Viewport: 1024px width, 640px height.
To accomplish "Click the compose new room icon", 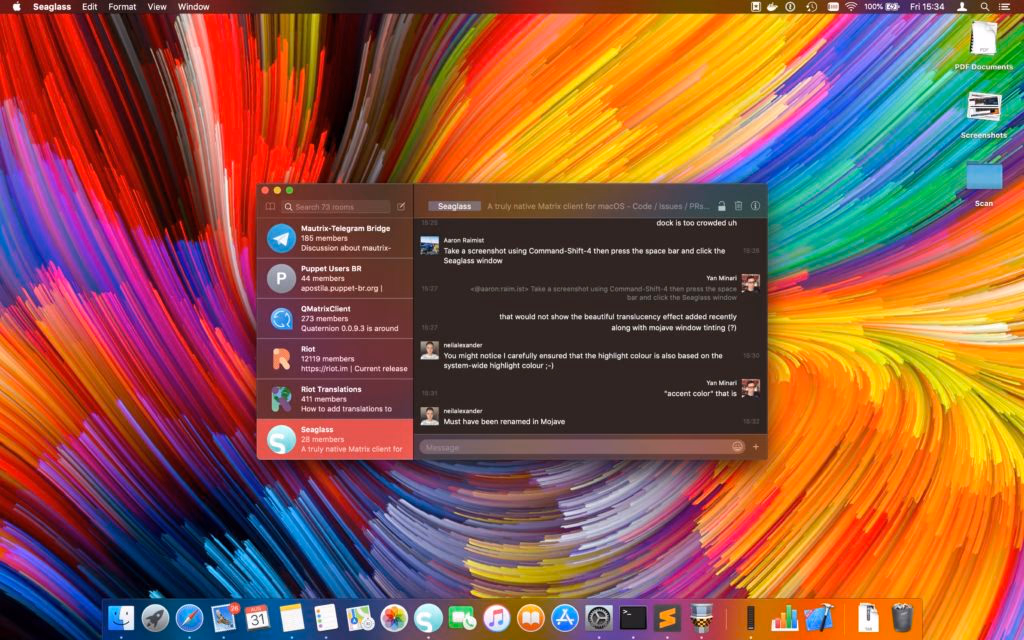I will click(x=401, y=206).
